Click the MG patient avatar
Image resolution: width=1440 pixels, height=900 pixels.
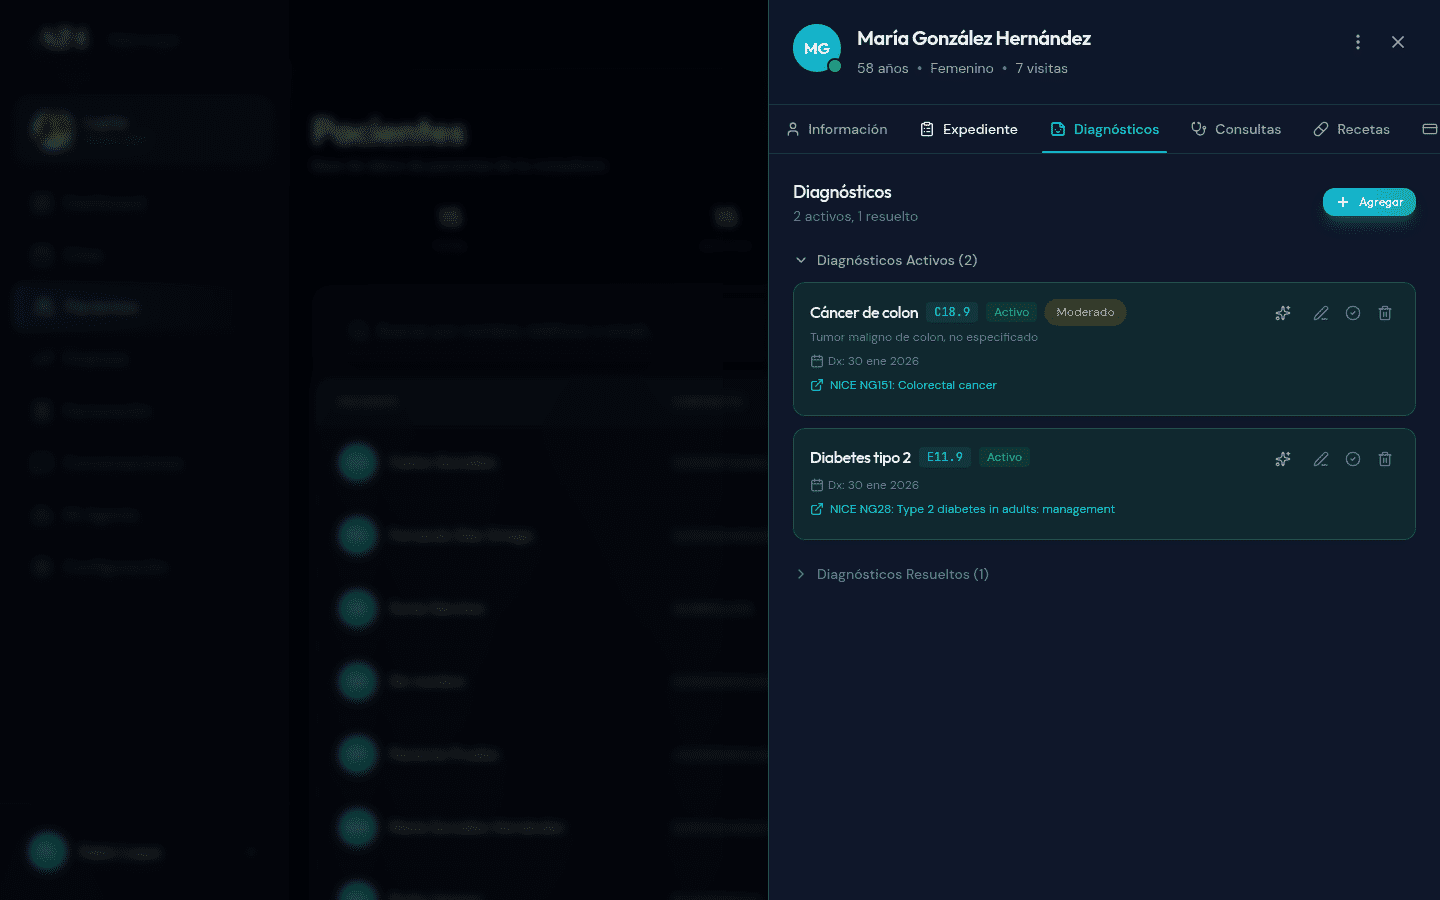pos(817,48)
